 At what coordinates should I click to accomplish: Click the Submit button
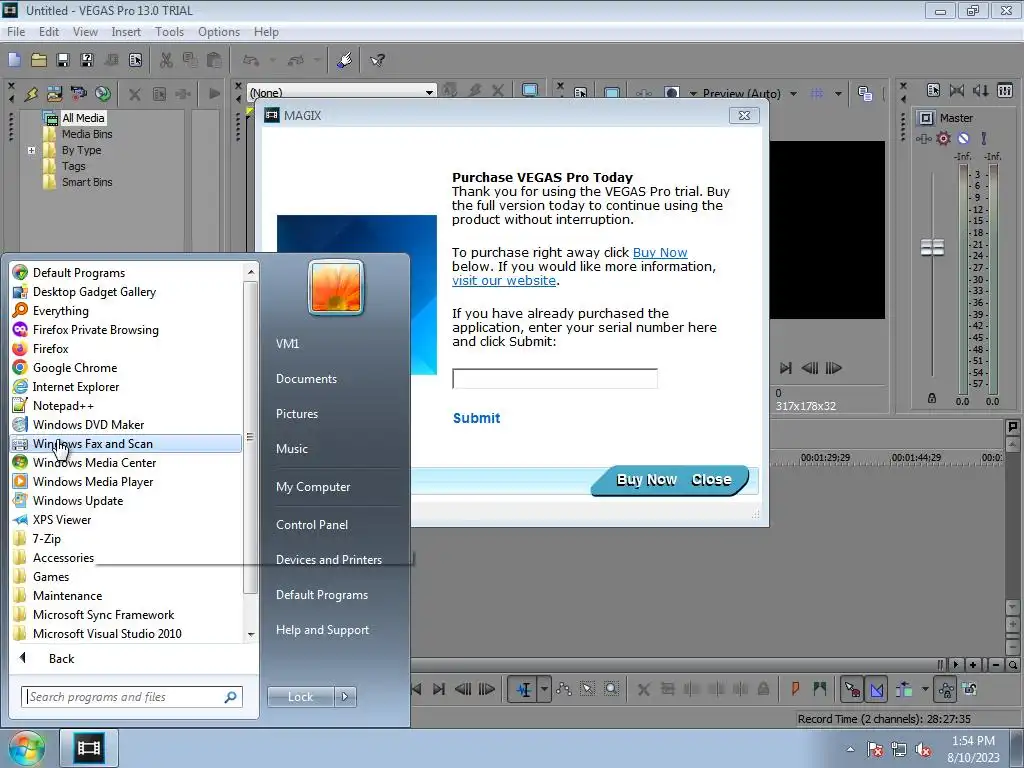point(476,418)
